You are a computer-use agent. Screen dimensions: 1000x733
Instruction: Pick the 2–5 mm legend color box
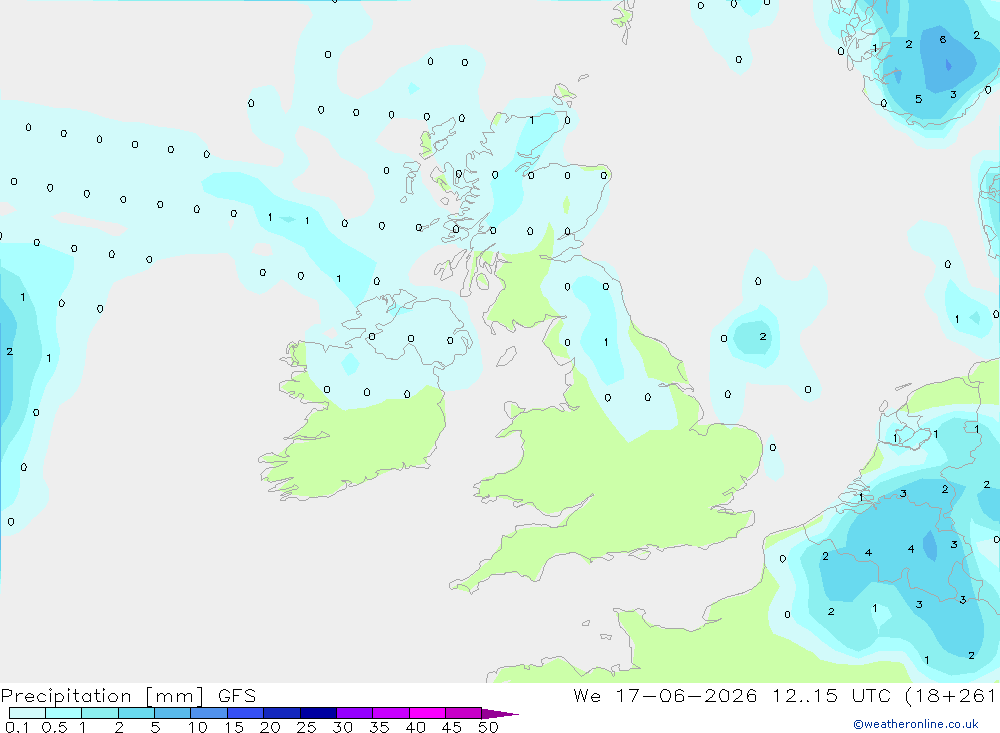pyautogui.click(x=136, y=713)
